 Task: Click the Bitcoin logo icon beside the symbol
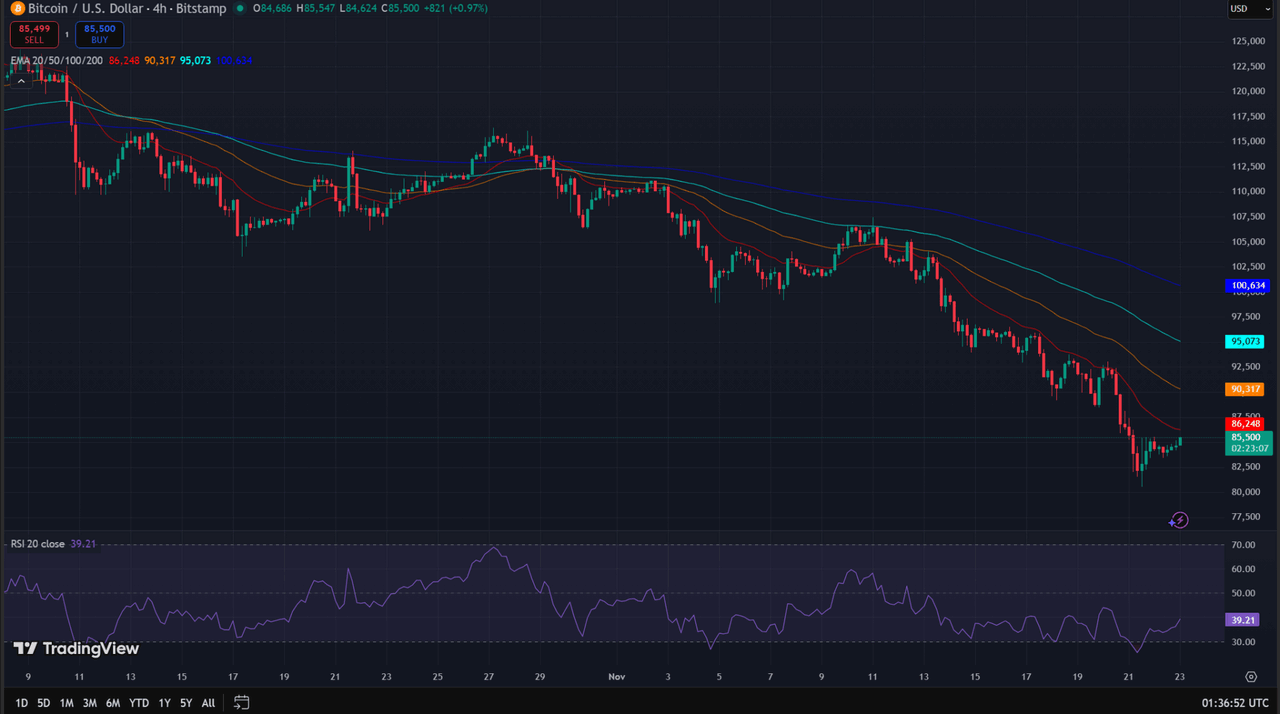pyautogui.click(x=17, y=8)
